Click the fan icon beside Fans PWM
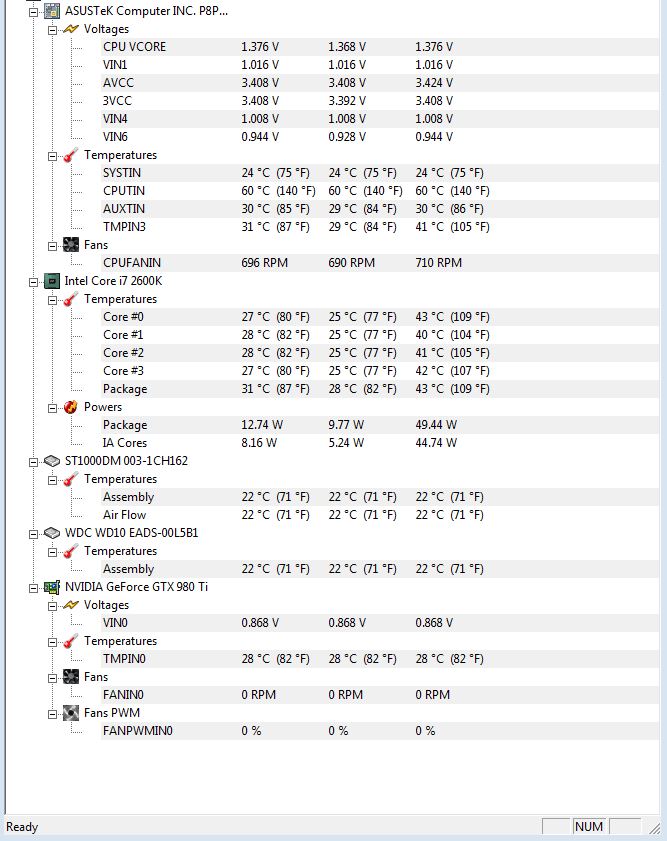The image size is (667, 841). 71,713
